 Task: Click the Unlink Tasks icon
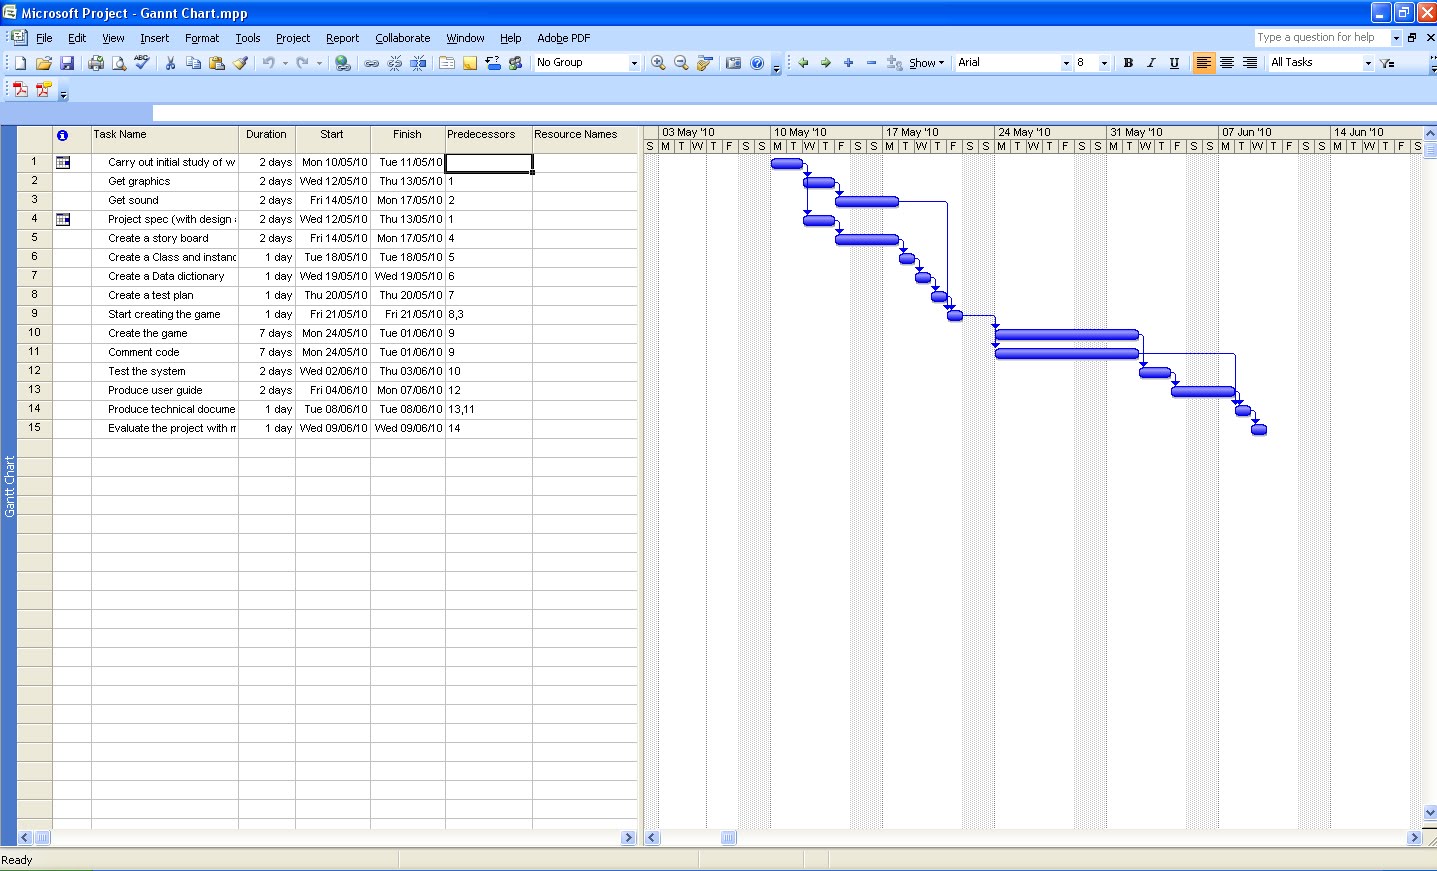[x=393, y=62]
